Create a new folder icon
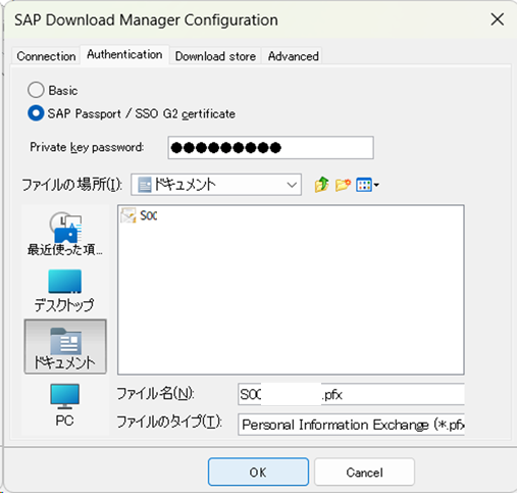The image size is (517, 493). pos(343,184)
